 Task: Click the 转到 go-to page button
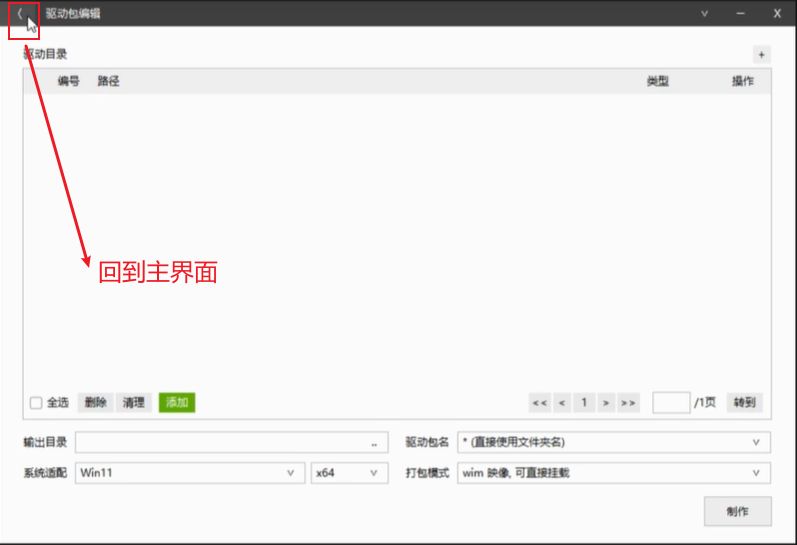pos(744,403)
